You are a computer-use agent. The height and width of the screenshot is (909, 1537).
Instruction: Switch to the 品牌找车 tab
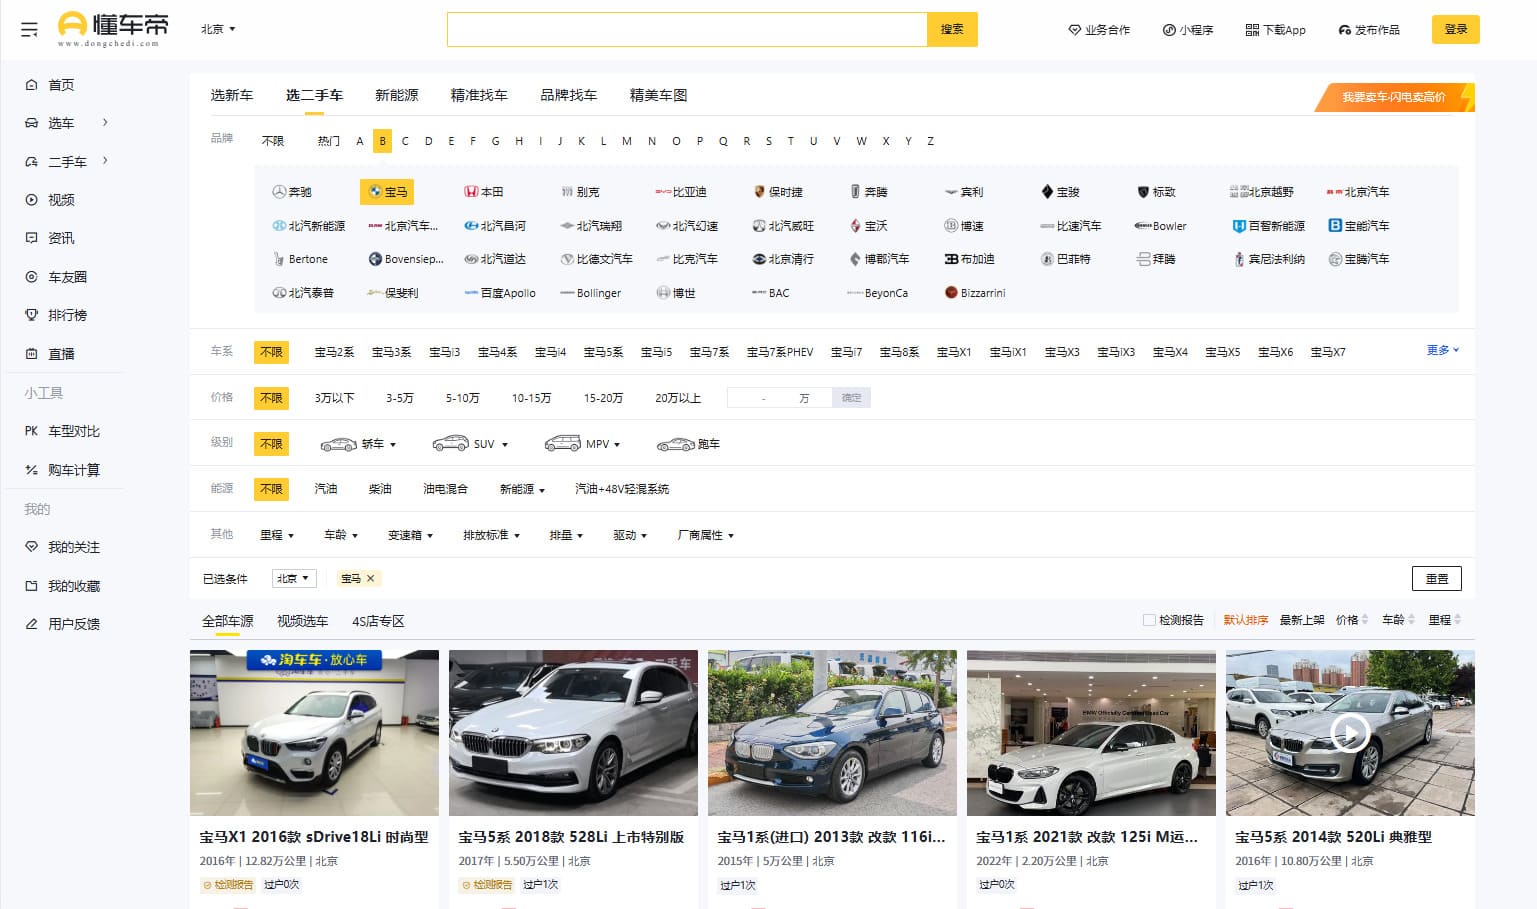pos(569,95)
